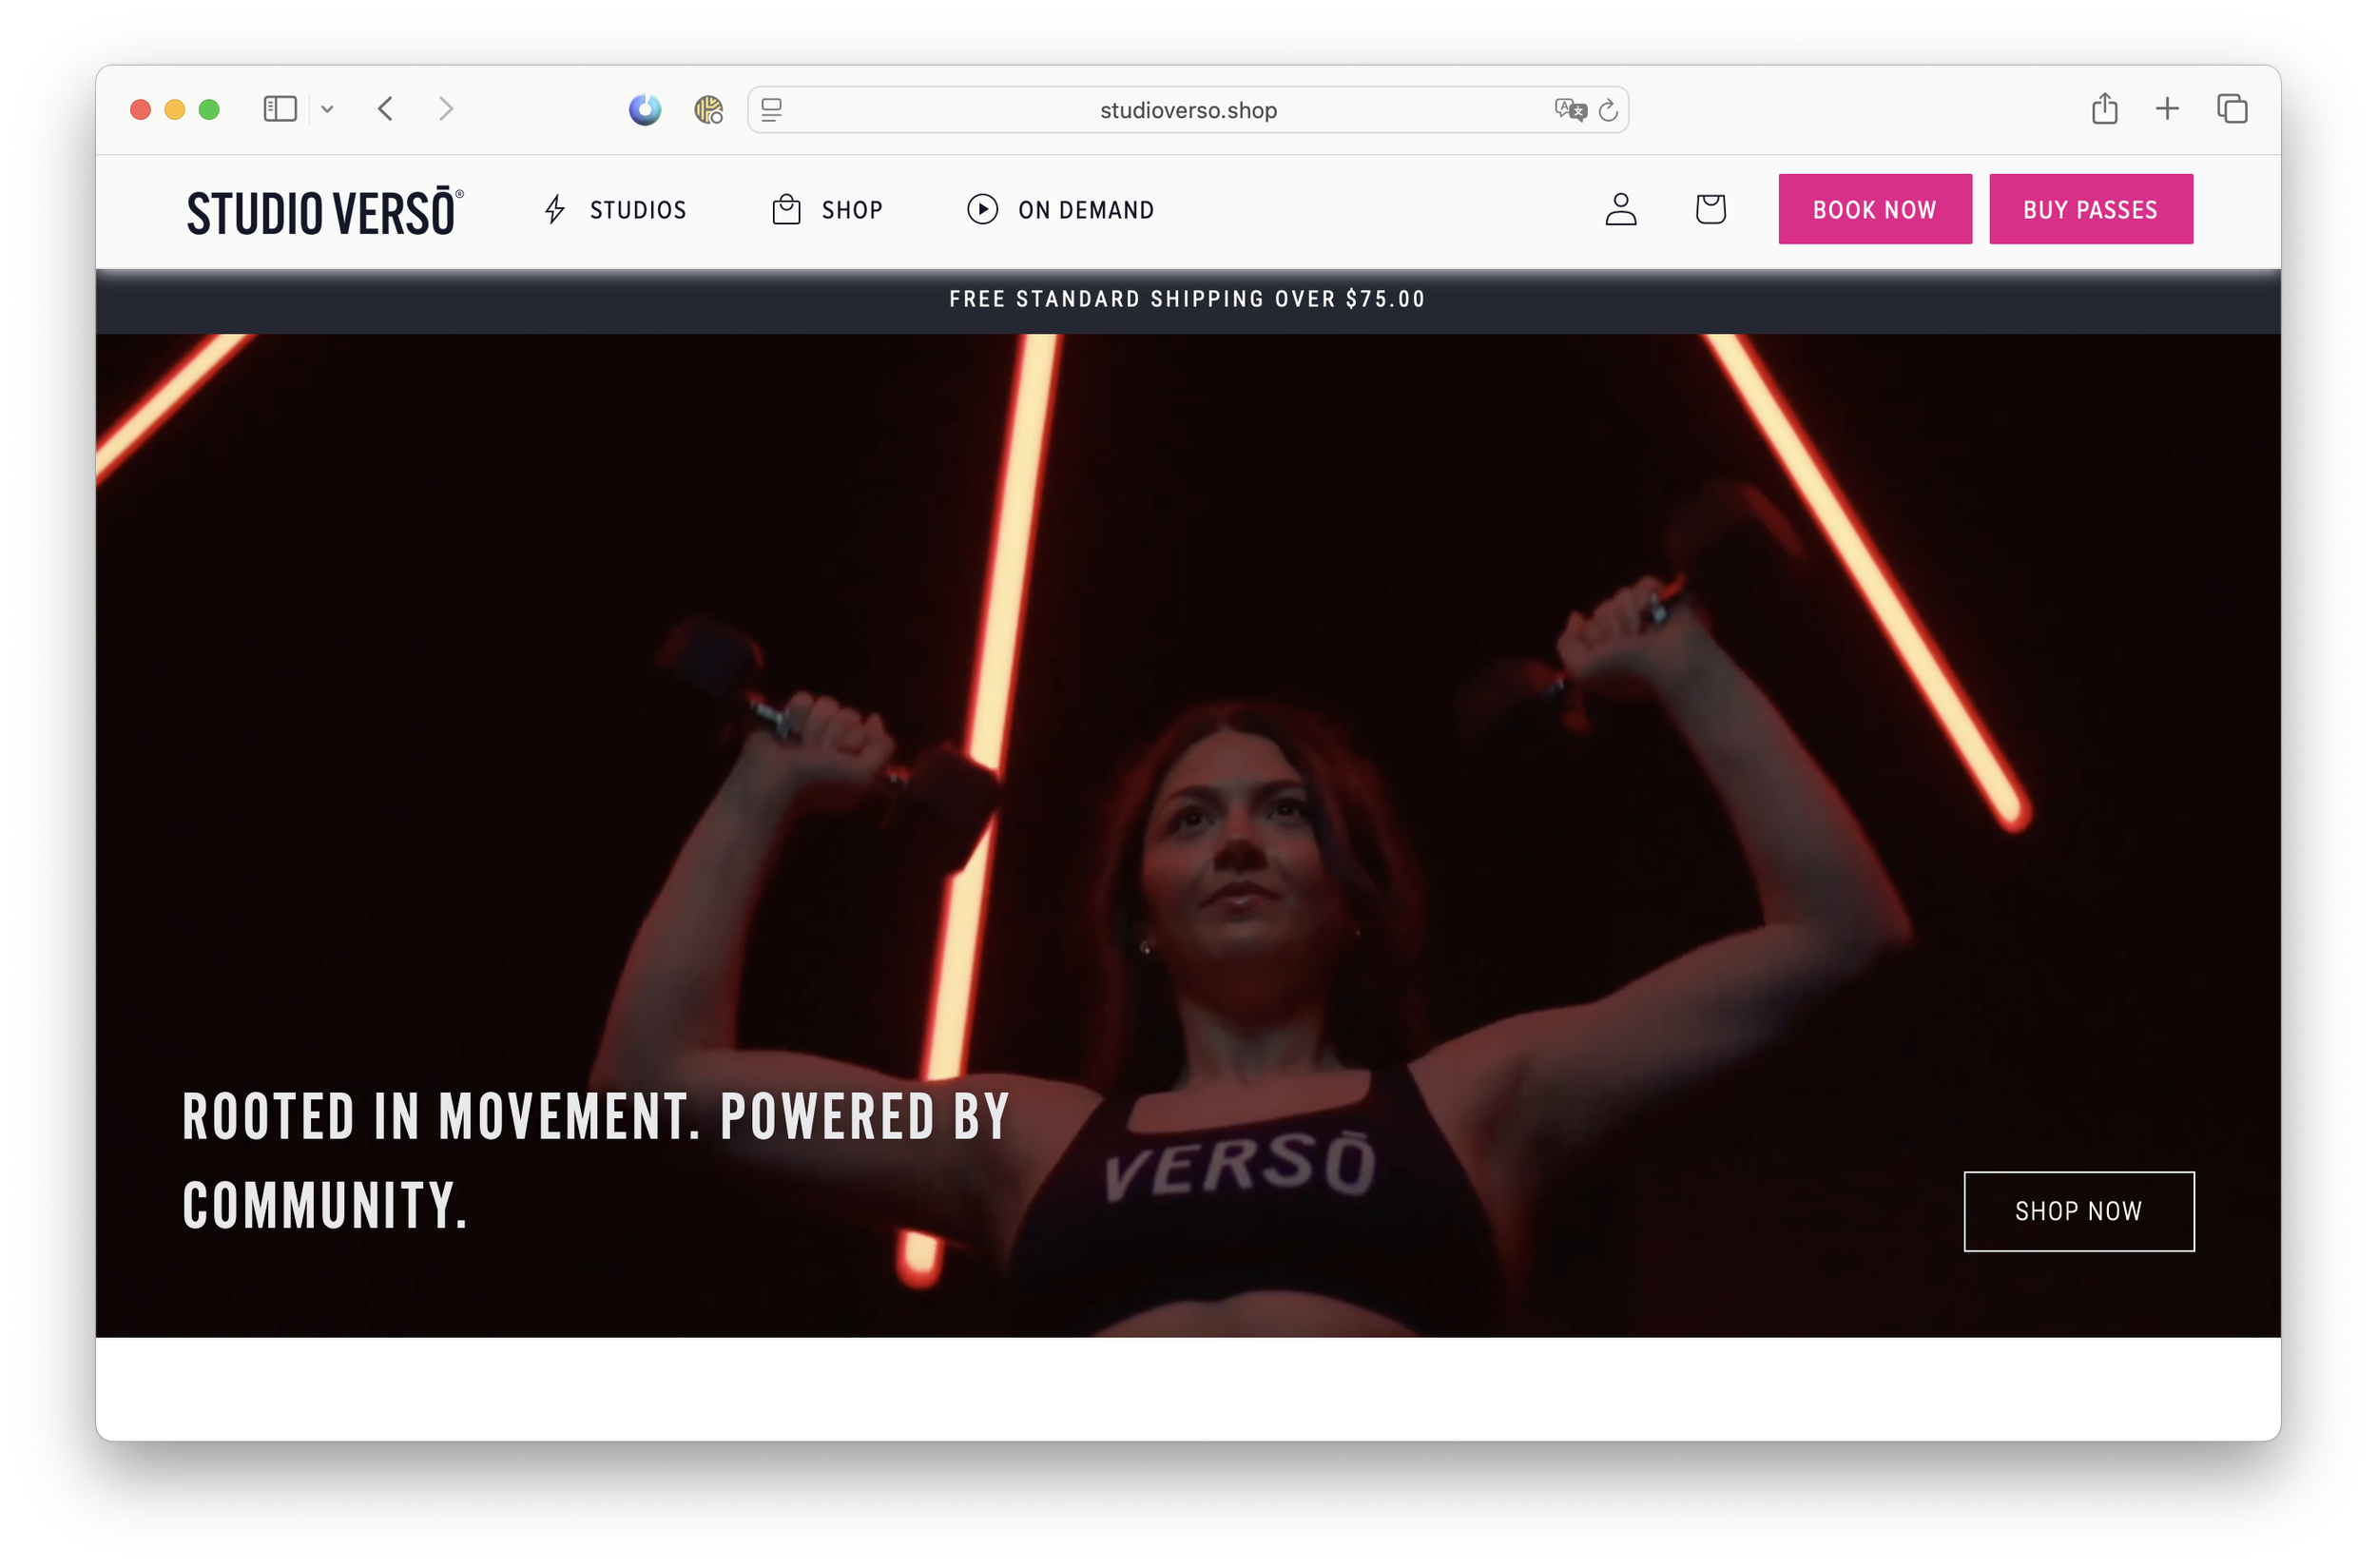Click the blue circular extension icon
2377x1568 pixels.
click(645, 109)
